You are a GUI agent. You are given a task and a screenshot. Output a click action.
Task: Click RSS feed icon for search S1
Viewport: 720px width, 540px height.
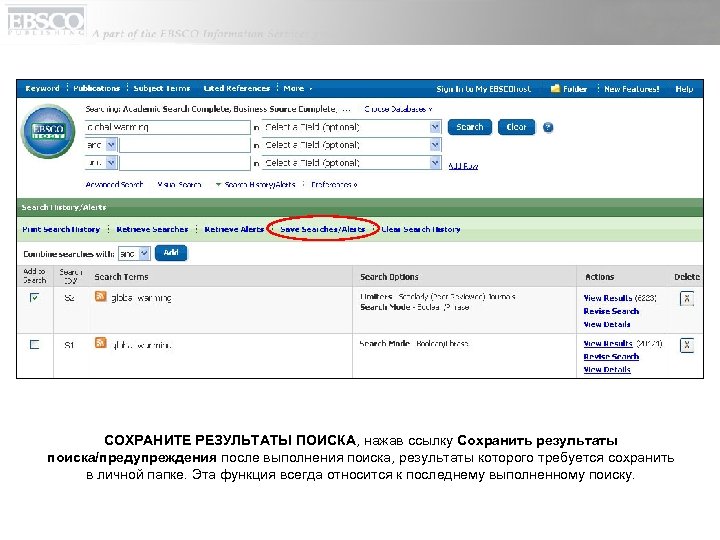click(101, 343)
